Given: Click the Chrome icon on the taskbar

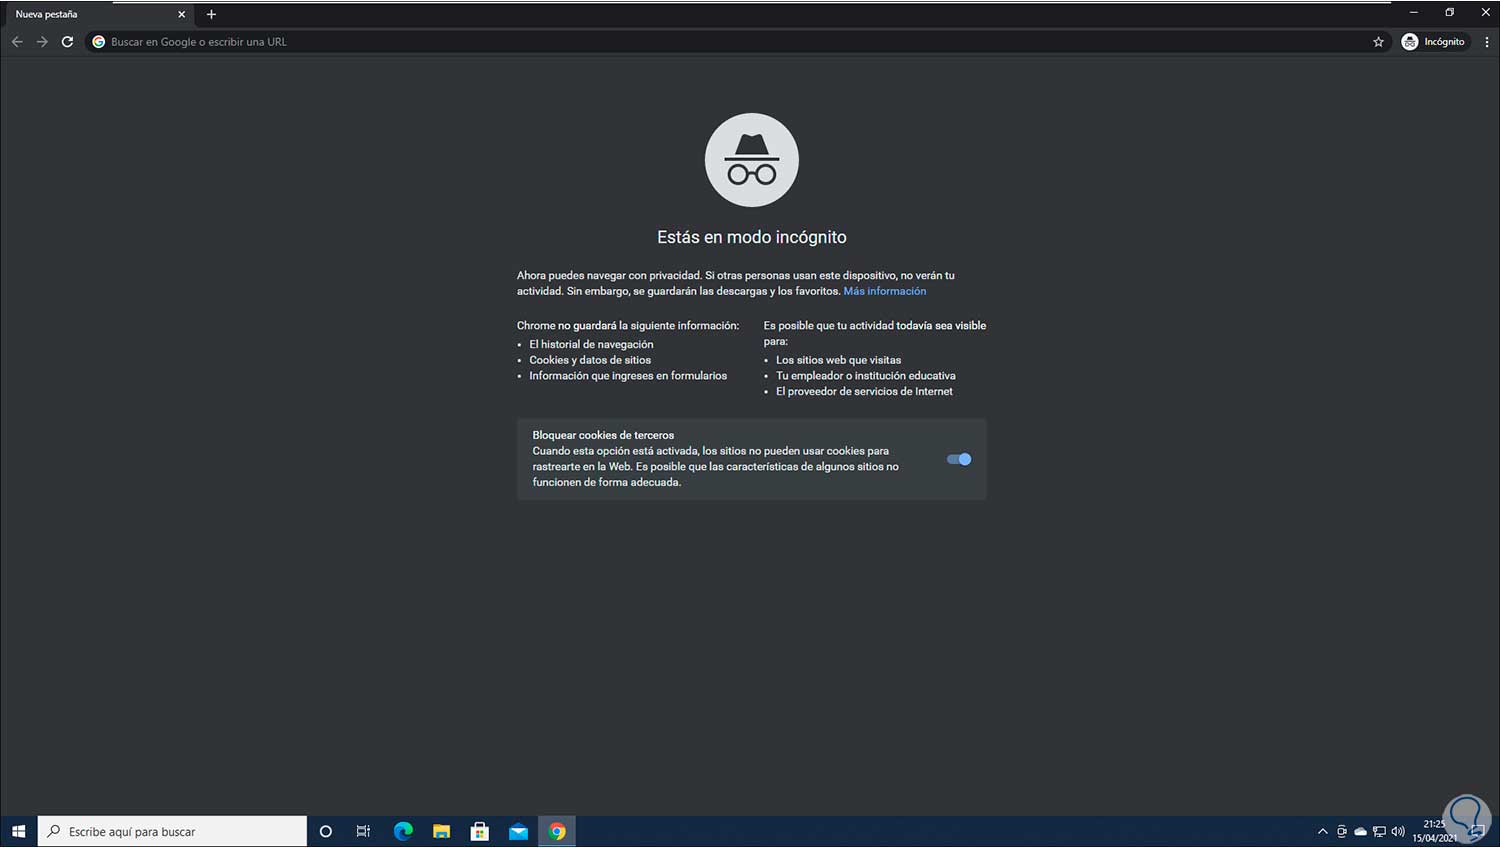Looking at the screenshot, I should click(x=557, y=831).
